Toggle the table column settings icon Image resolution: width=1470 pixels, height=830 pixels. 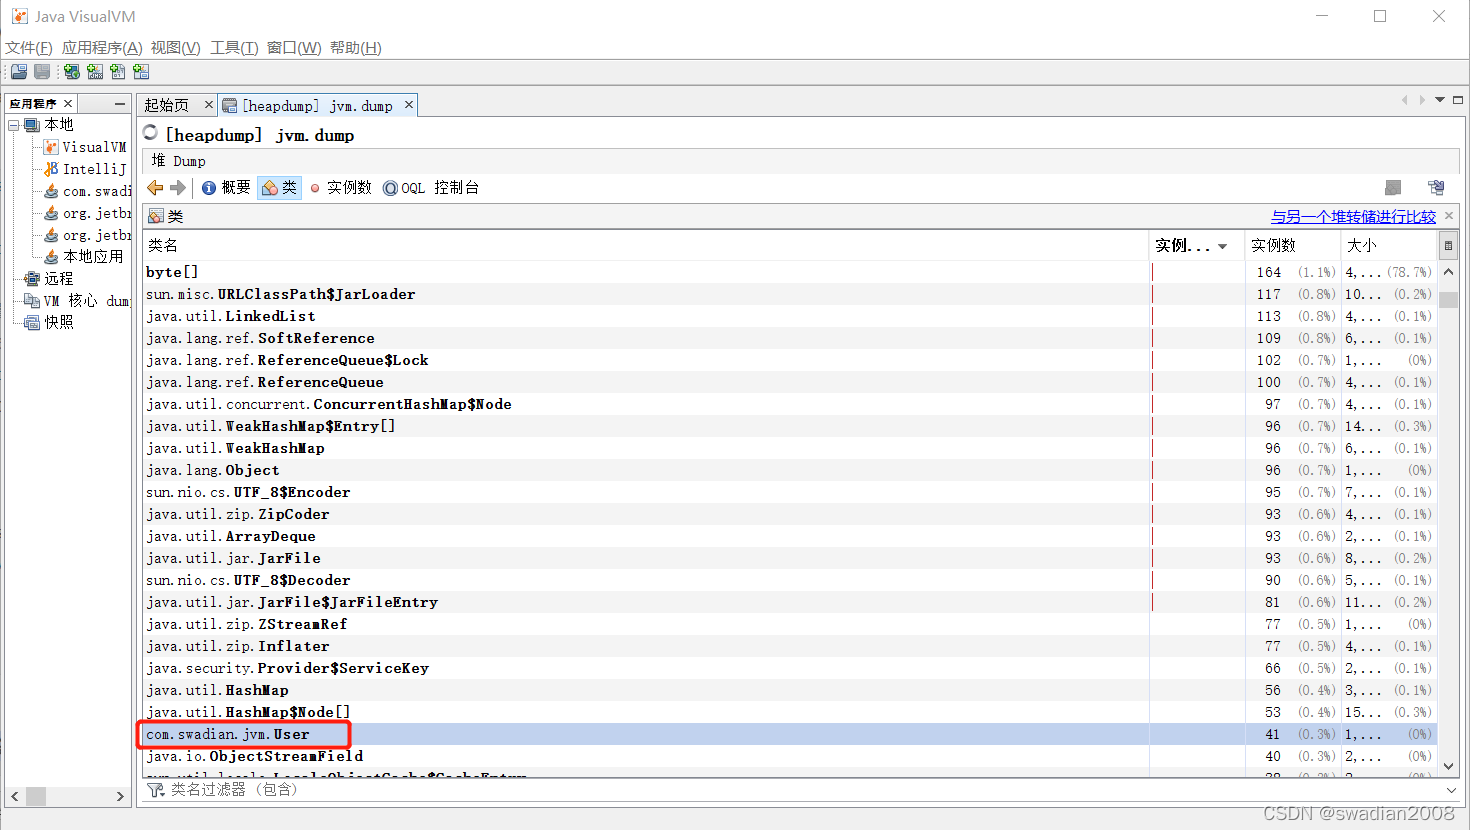(1449, 245)
